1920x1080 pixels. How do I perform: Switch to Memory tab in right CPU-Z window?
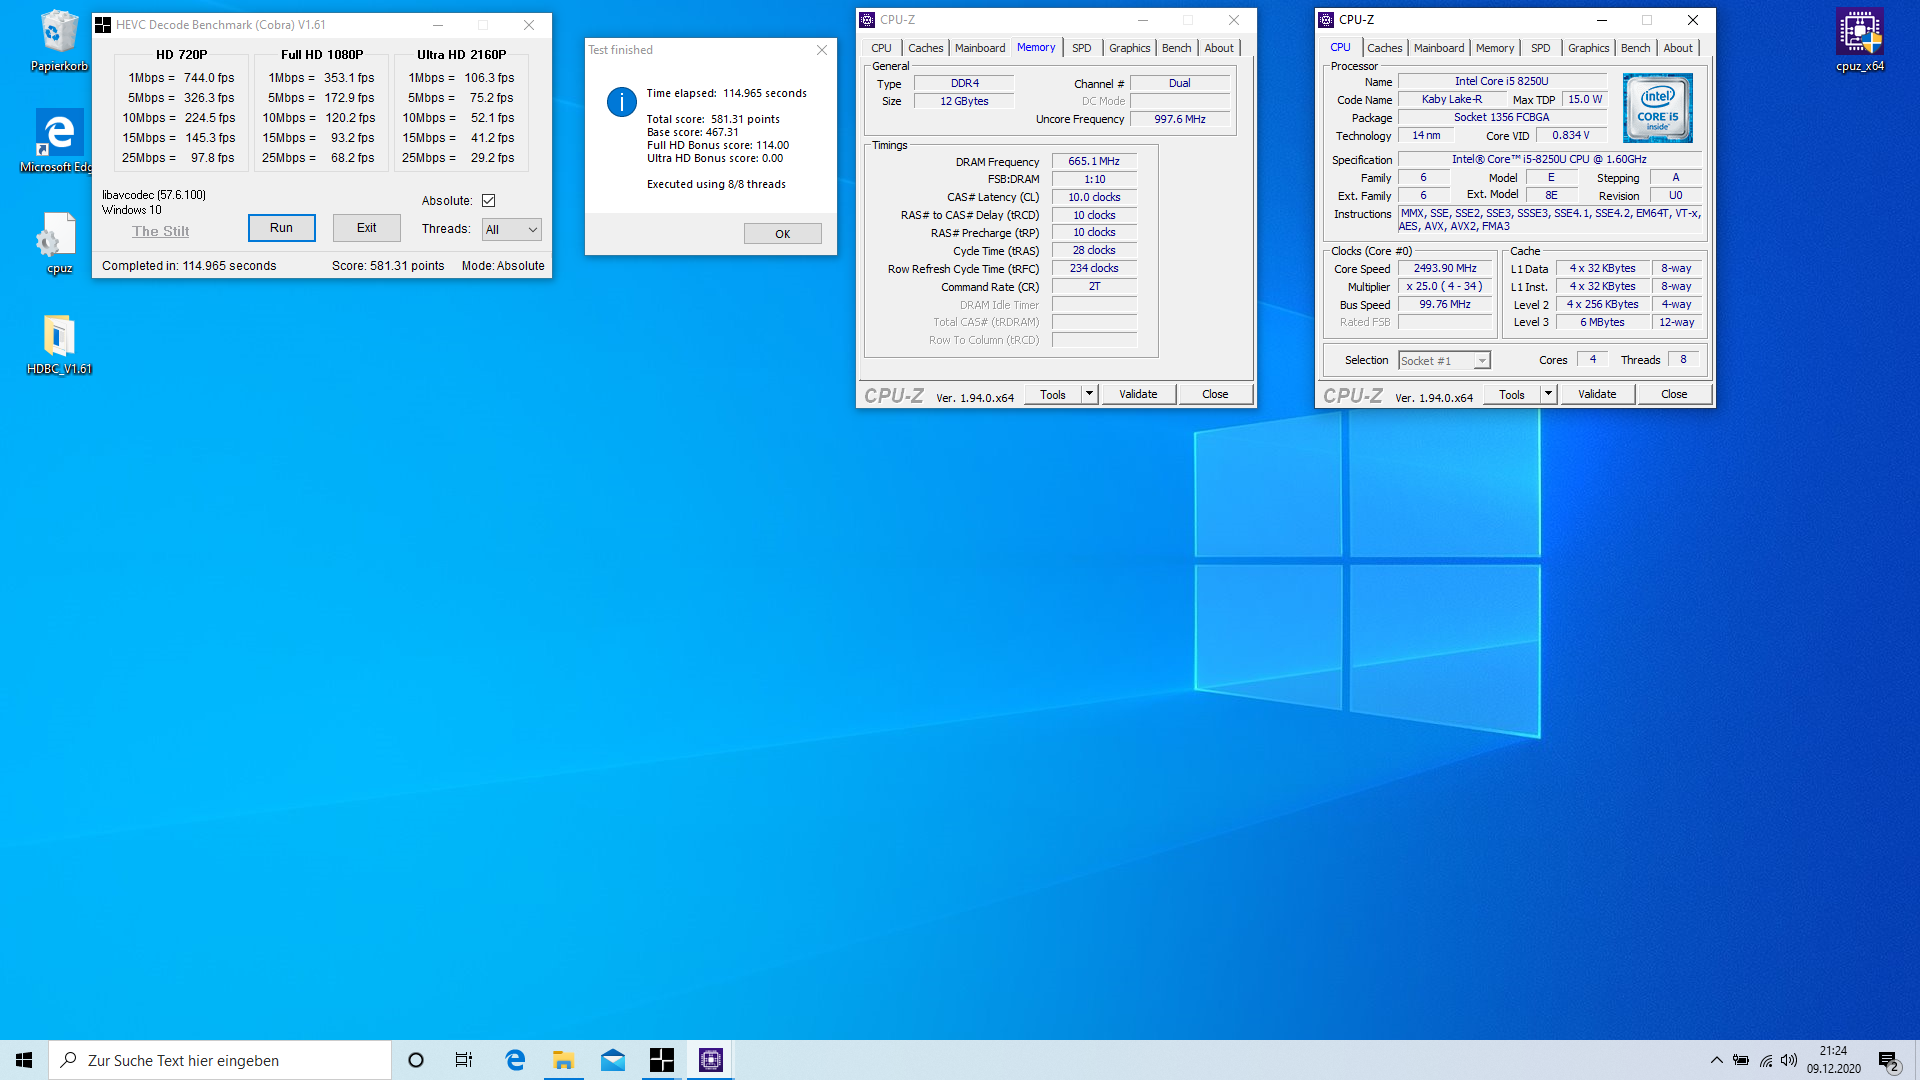[1494, 48]
